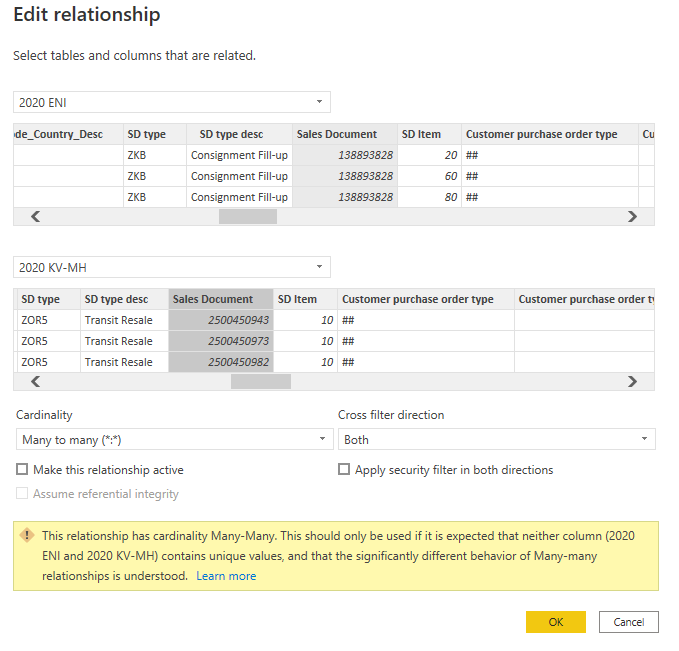This screenshot has height=651, width=679.
Task: Check the Assume referential integrity box
Action: tap(22, 493)
